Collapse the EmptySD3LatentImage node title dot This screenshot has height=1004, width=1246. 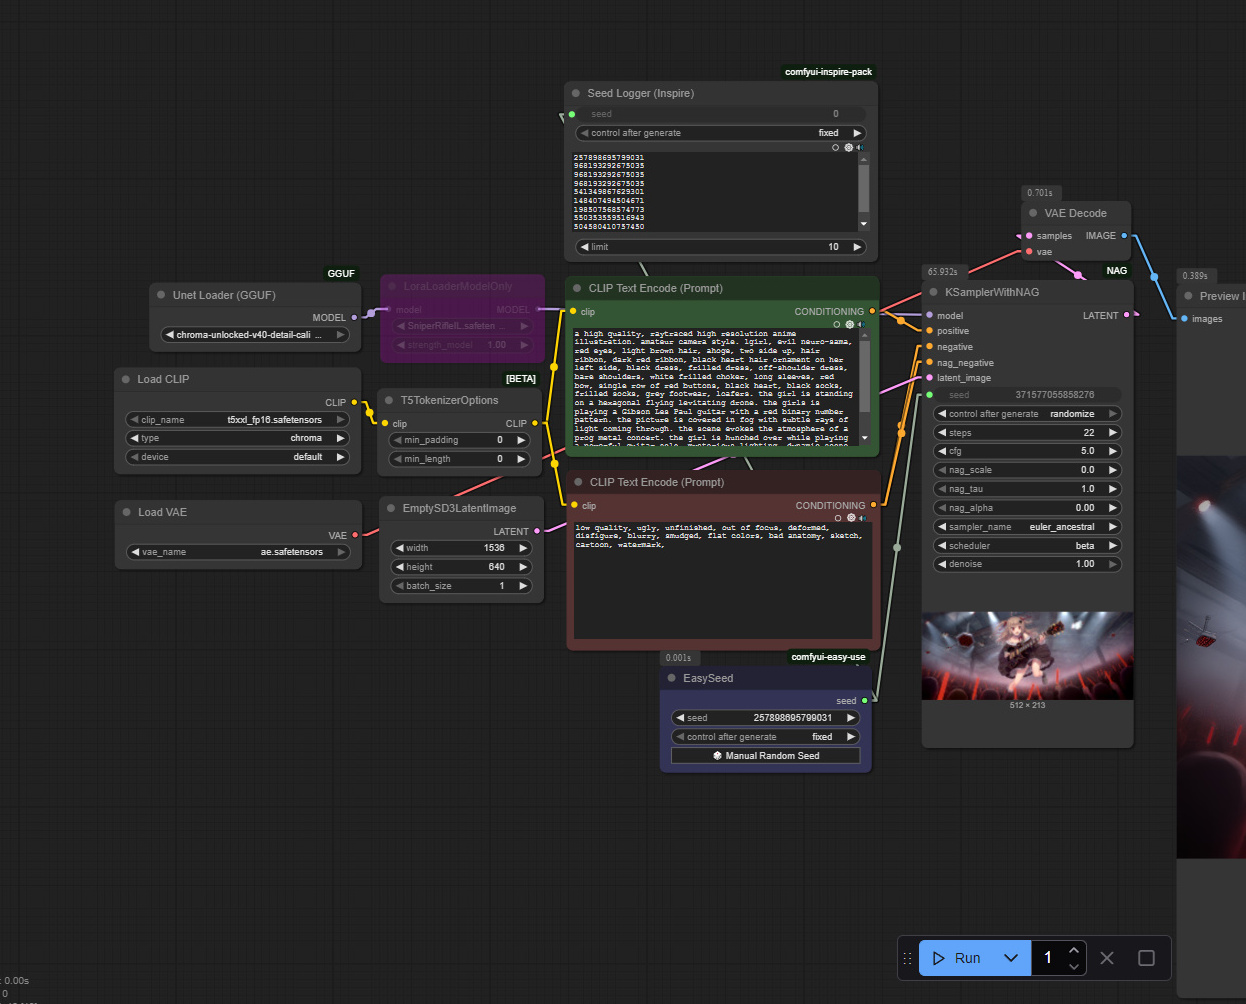[x=391, y=508]
